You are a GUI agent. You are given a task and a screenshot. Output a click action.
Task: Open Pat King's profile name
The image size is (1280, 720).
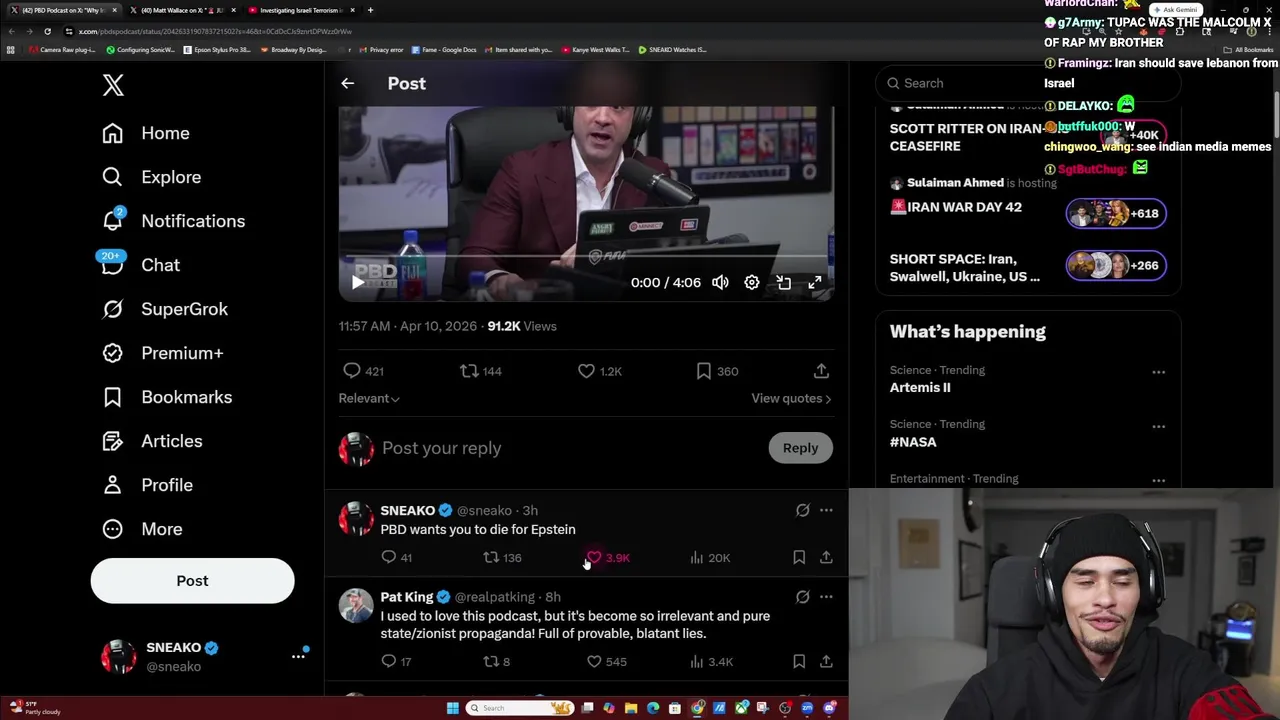point(407,597)
